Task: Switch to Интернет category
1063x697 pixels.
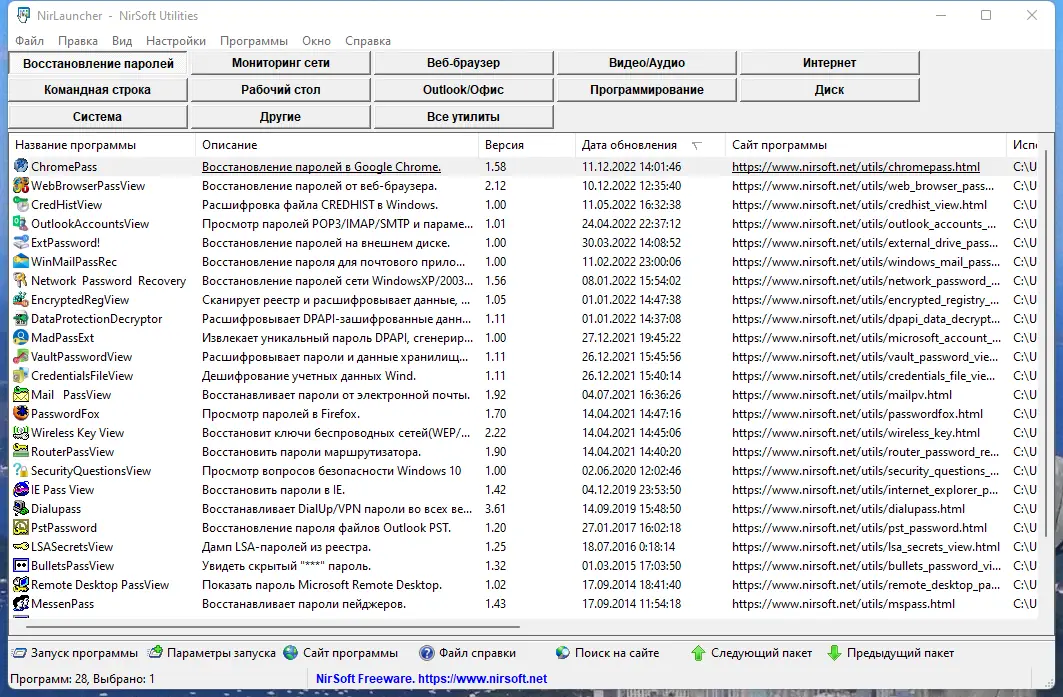Action: point(830,62)
